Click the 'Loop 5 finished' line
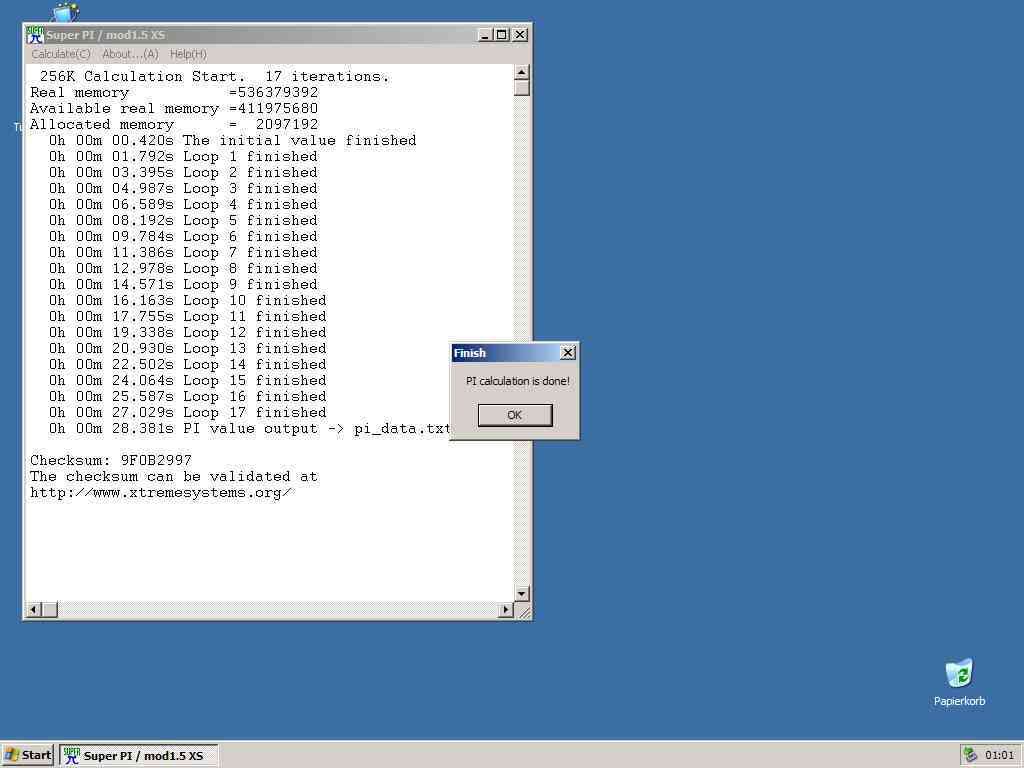The image size is (1024, 768). 183,221
